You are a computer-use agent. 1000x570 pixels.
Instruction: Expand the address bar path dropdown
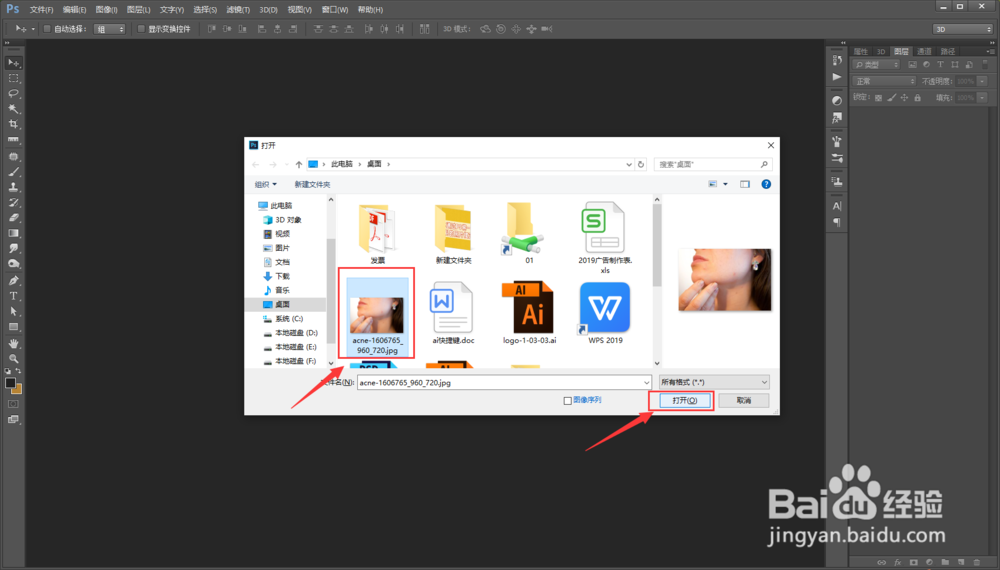(629, 164)
